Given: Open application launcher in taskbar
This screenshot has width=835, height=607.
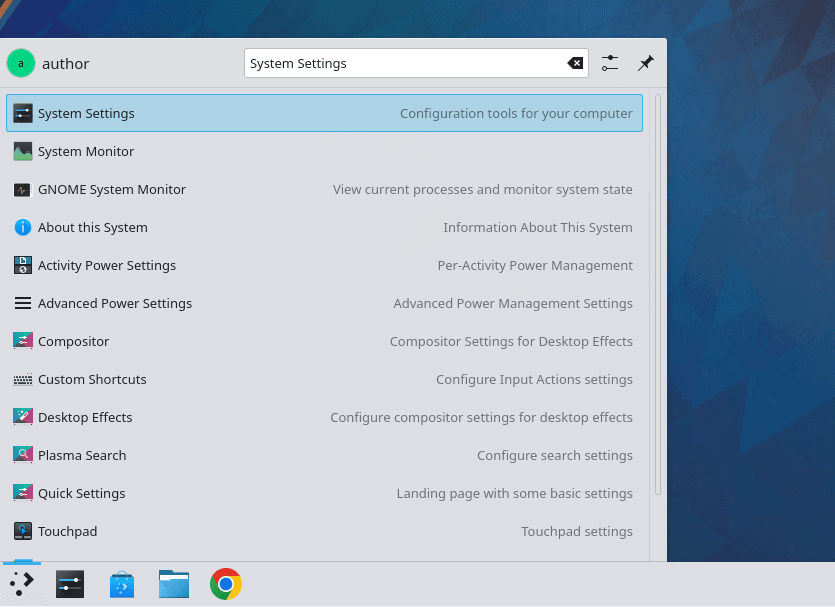Looking at the screenshot, I should pos(21,584).
